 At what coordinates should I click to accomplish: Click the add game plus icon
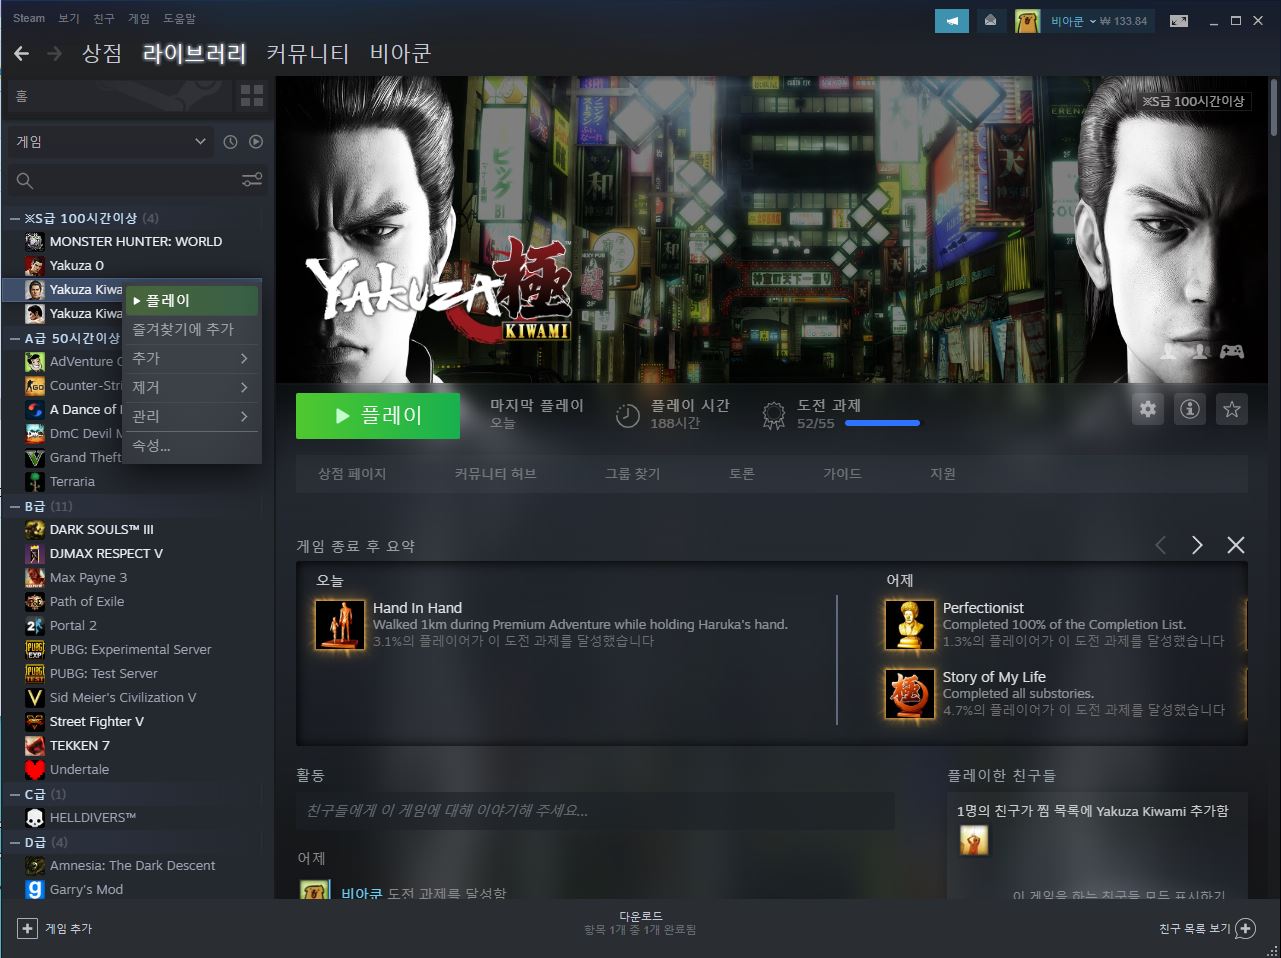point(28,928)
